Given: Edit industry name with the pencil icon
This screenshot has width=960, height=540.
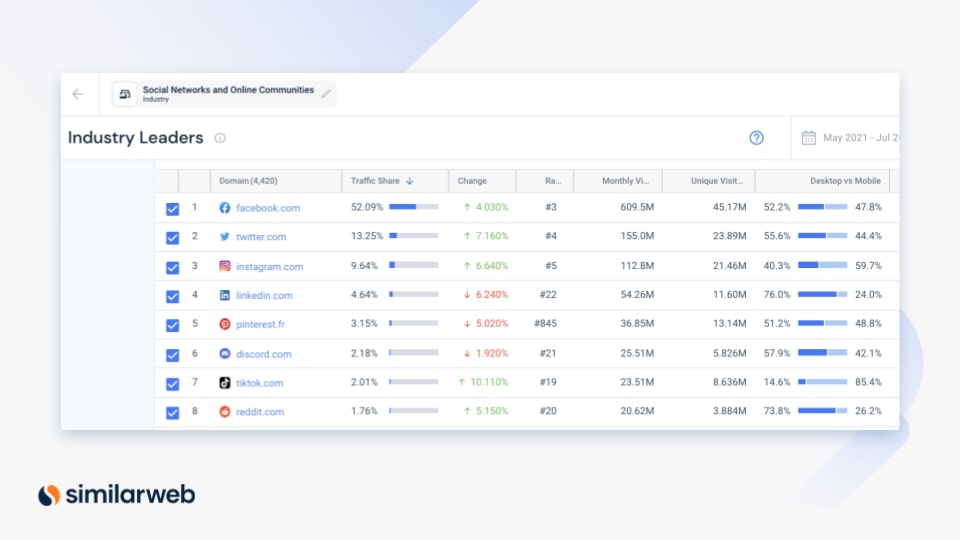Looking at the screenshot, I should (326, 93).
